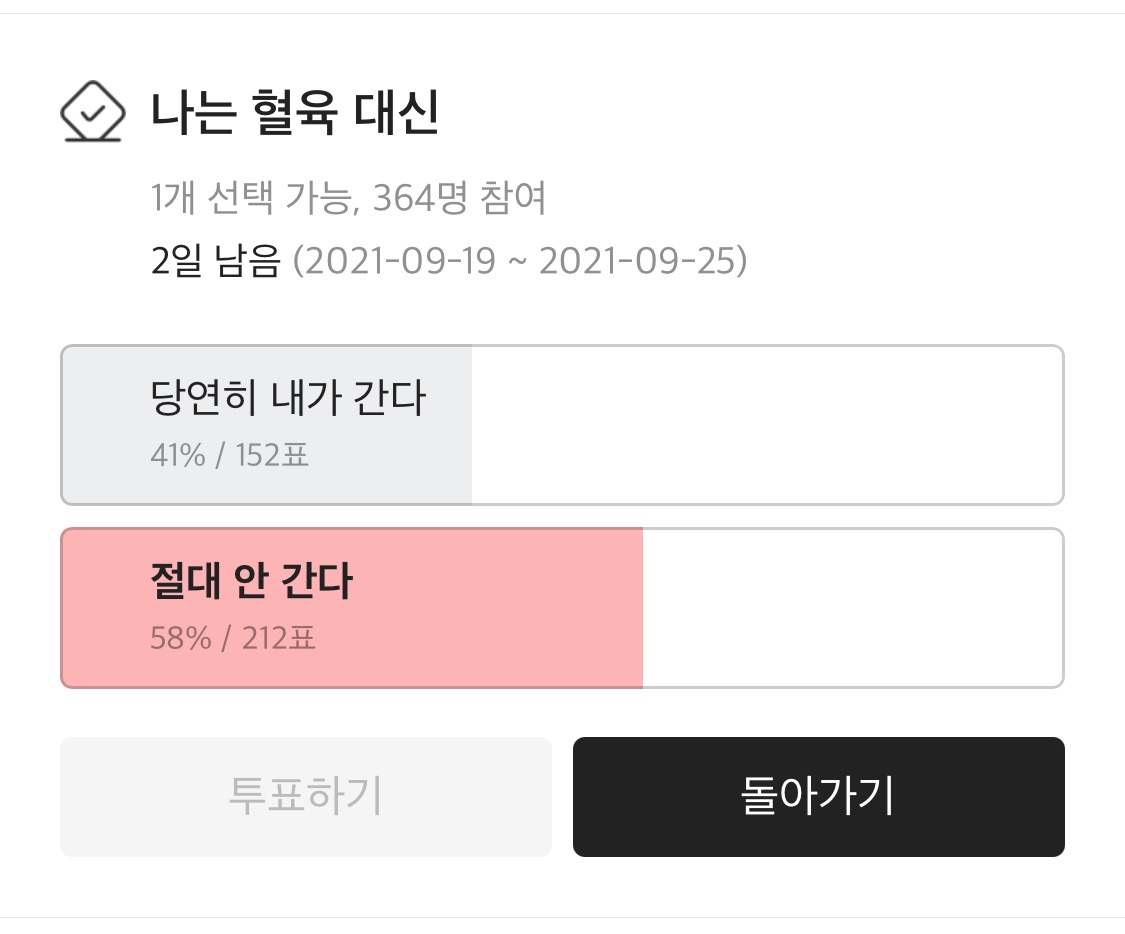
Task: Click the pink progress bar of second option
Action: [350, 607]
